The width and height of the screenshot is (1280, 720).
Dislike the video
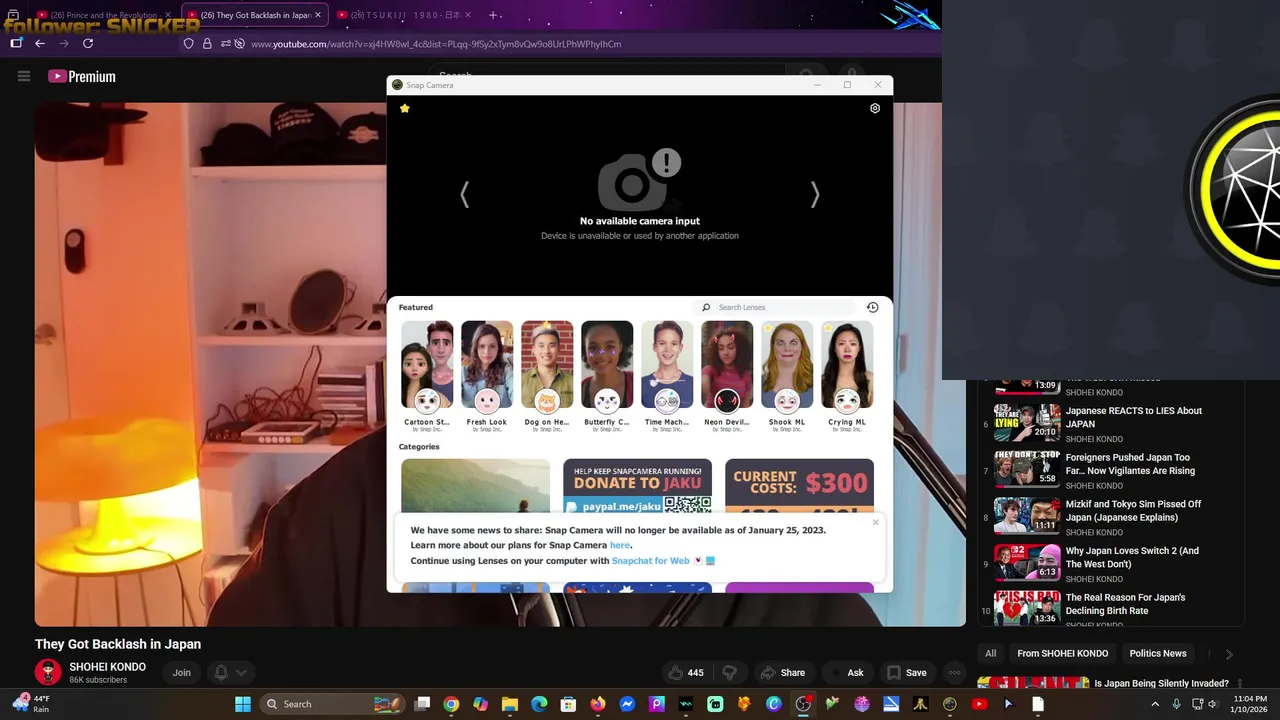[730, 673]
